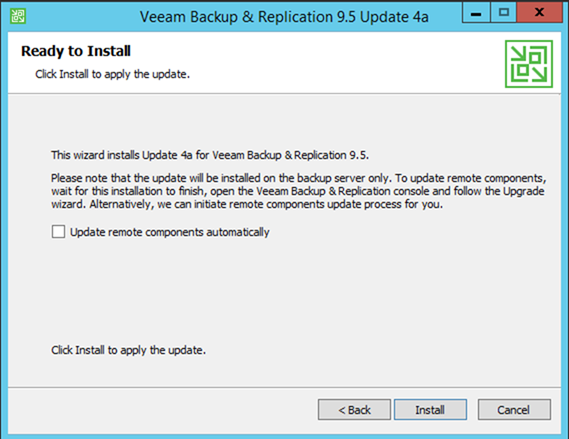Click the empty gray area below the checkbox

tap(284, 290)
